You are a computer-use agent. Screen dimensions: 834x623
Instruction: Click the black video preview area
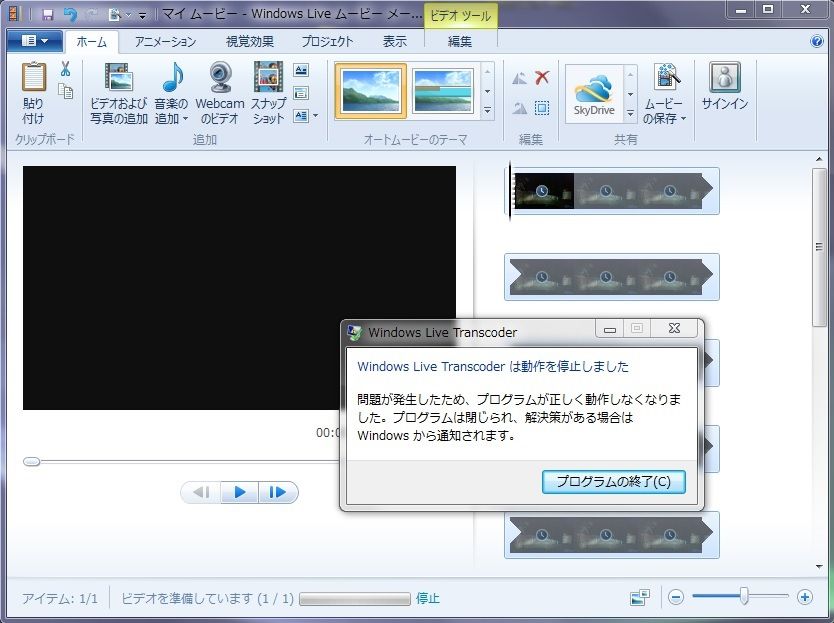pyautogui.click(x=239, y=288)
